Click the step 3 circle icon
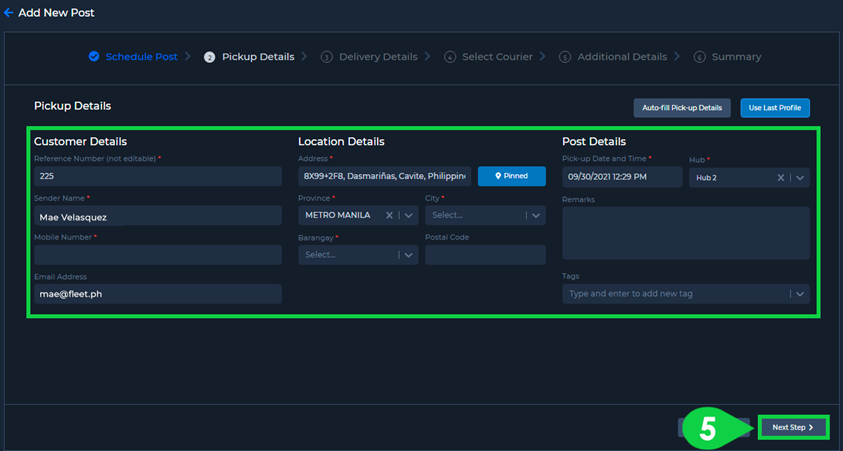The width and height of the screenshot is (843, 451). click(326, 57)
